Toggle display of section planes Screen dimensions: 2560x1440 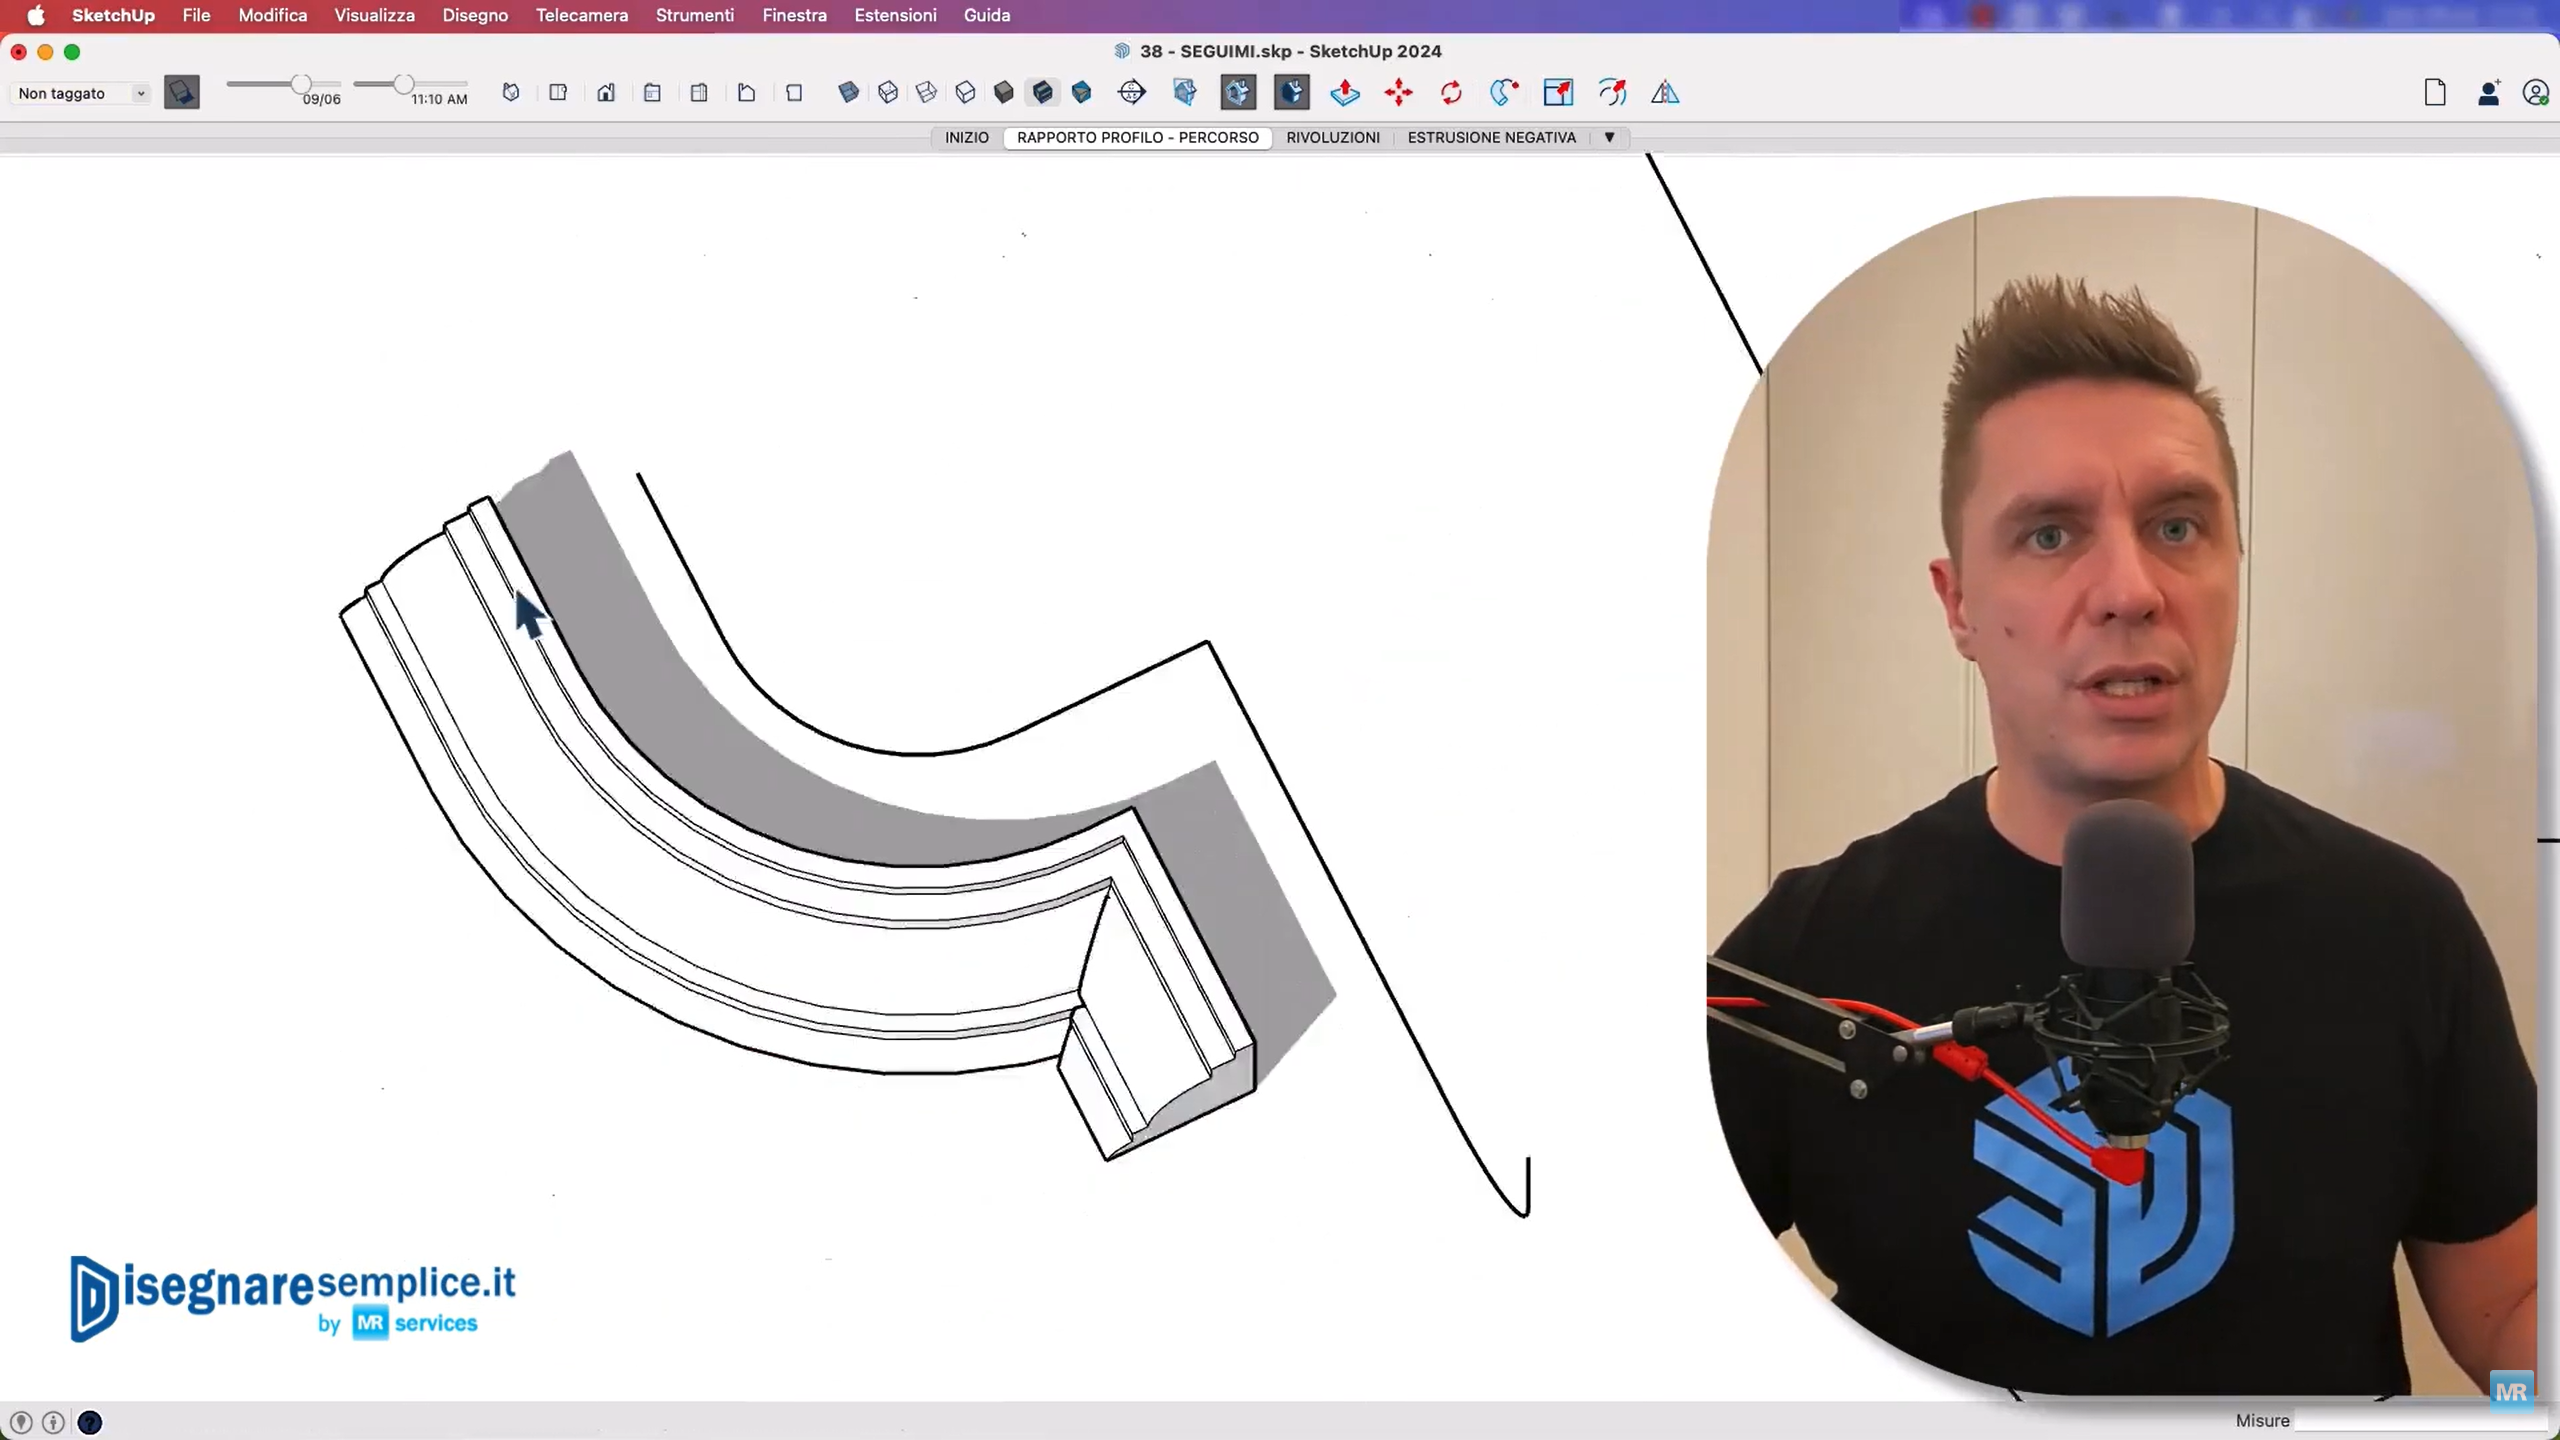click(x=1185, y=93)
